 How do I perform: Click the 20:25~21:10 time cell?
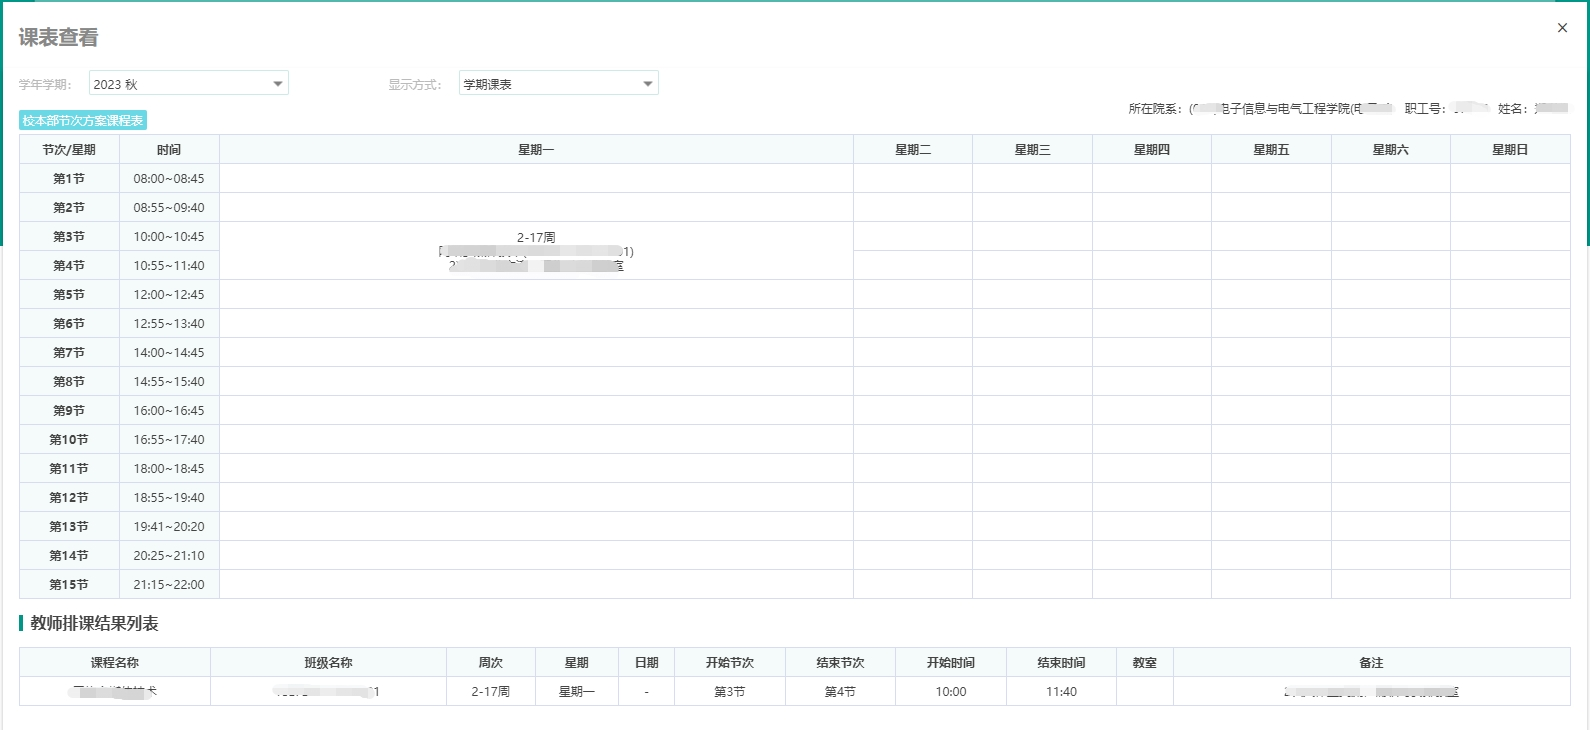pyautogui.click(x=169, y=555)
